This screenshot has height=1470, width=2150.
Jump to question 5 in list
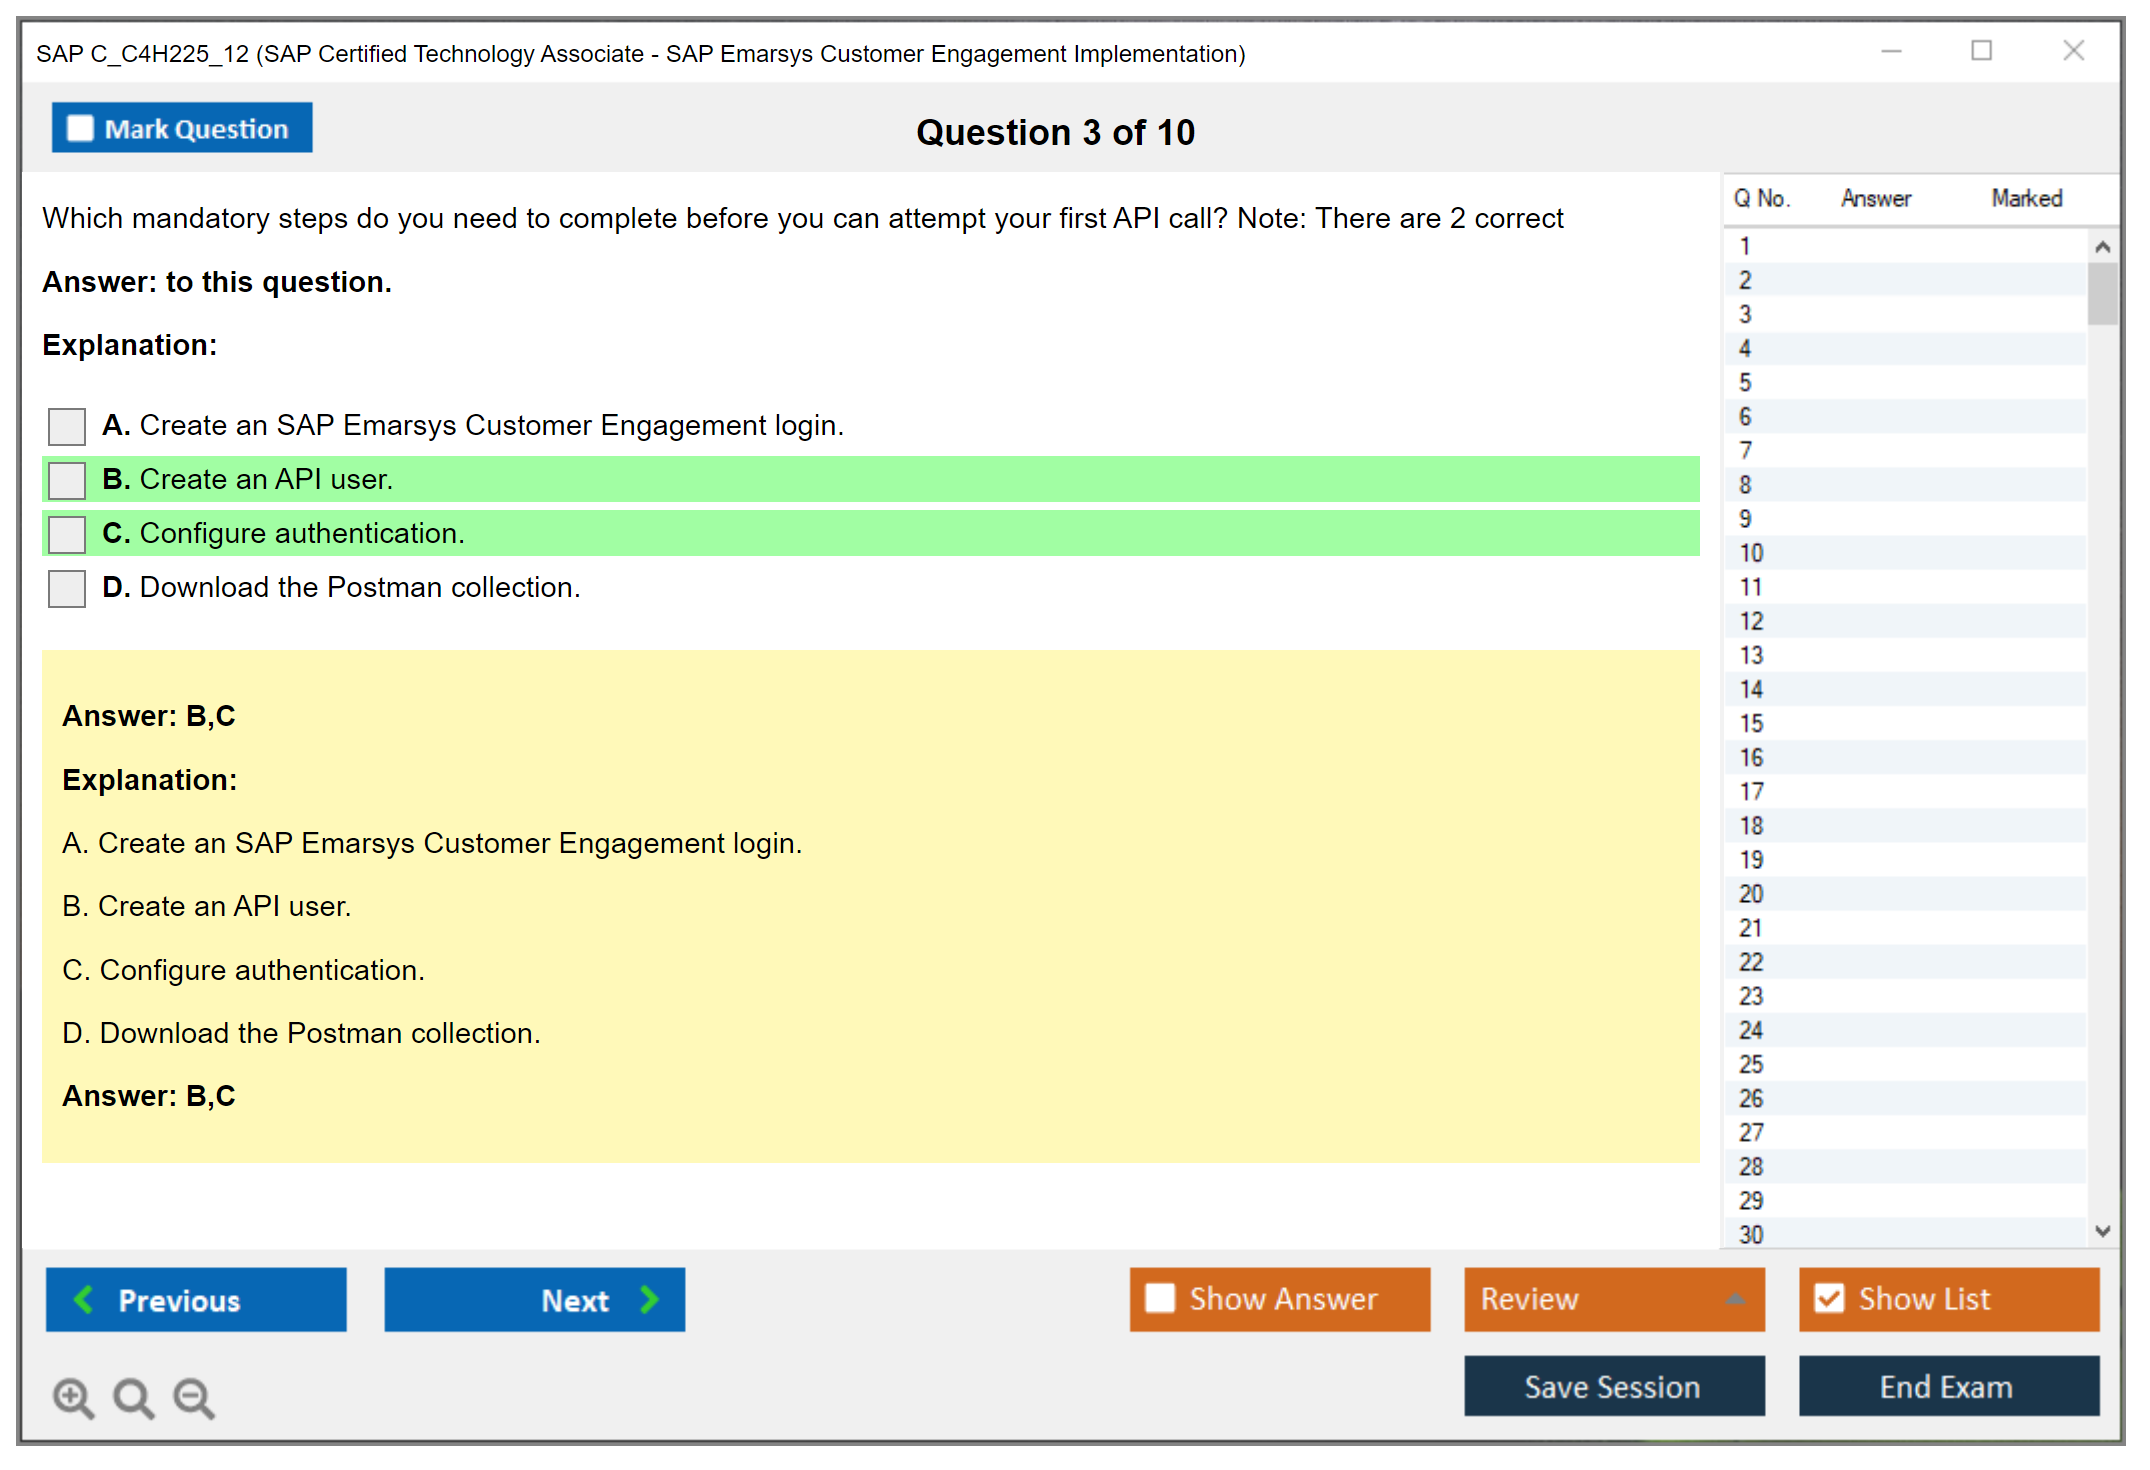pos(1745,383)
